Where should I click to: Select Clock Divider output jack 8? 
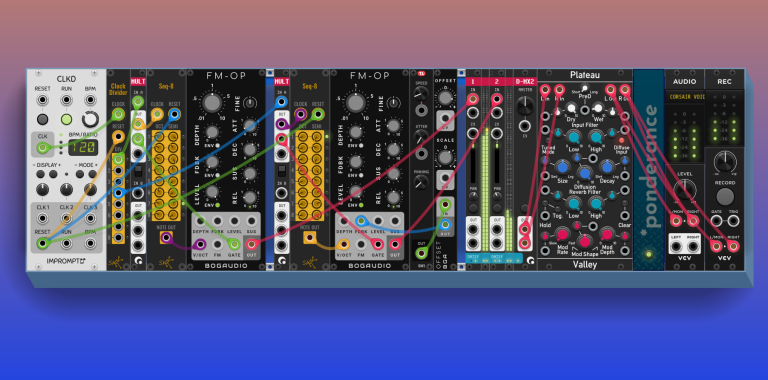click(x=118, y=238)
